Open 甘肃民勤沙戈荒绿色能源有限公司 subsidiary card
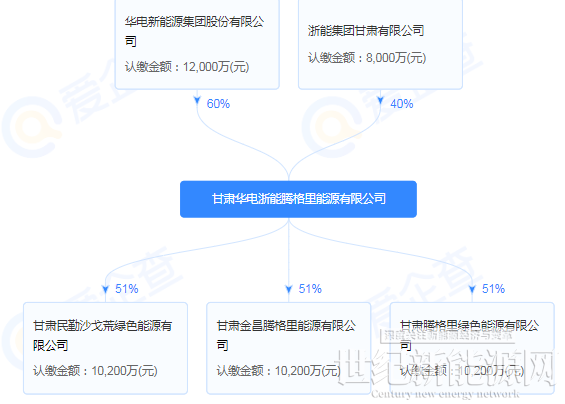 (x=106, y=348)
